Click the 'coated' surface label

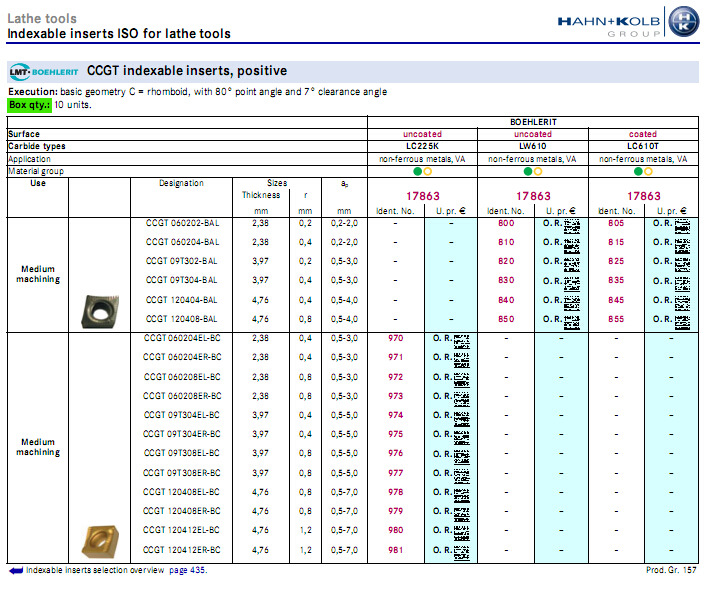coord(643,134)
